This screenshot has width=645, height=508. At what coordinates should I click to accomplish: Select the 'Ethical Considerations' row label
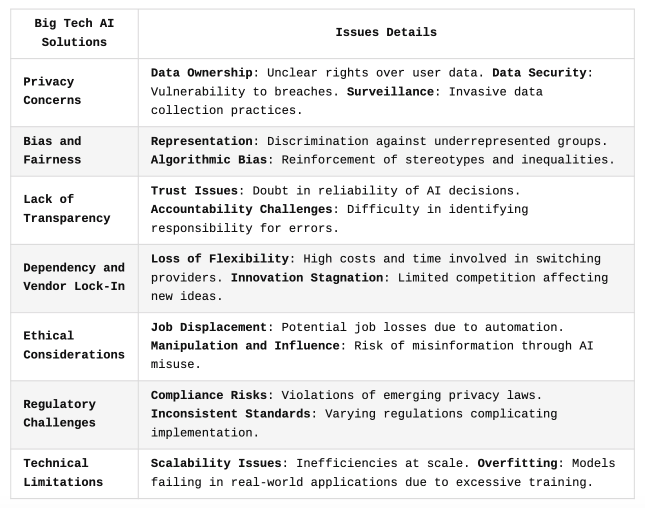[x=74, y=345]
